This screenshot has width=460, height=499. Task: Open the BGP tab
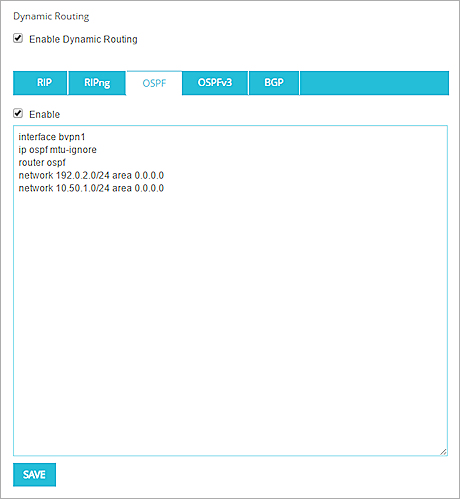(274, 83)
